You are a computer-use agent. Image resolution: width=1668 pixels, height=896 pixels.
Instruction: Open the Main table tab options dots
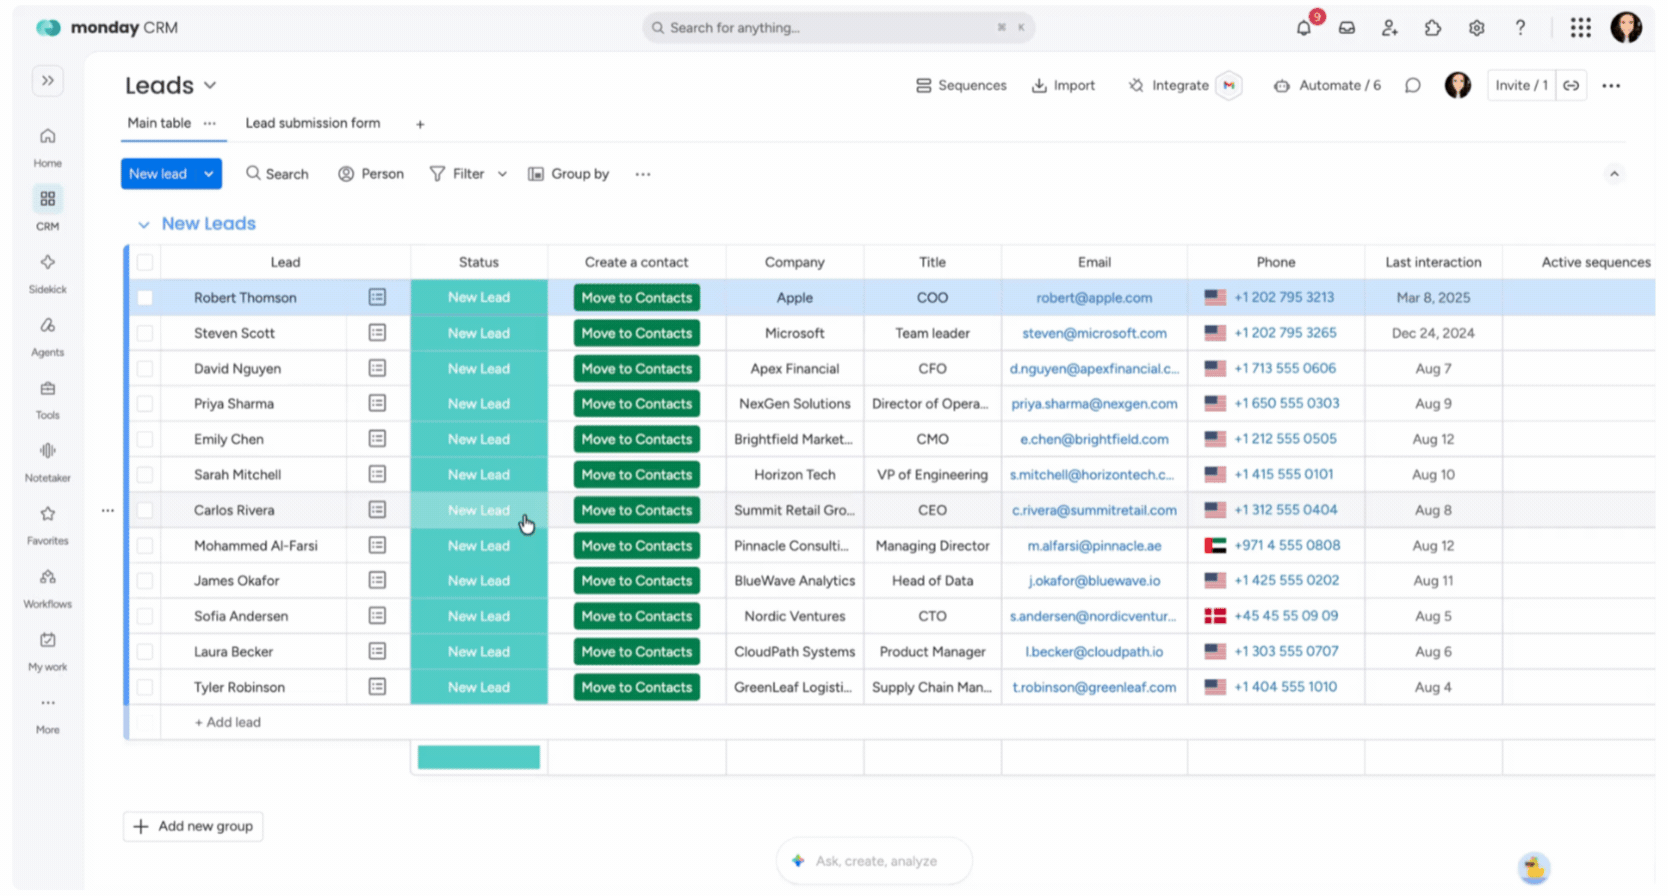[x=209, y=123]
